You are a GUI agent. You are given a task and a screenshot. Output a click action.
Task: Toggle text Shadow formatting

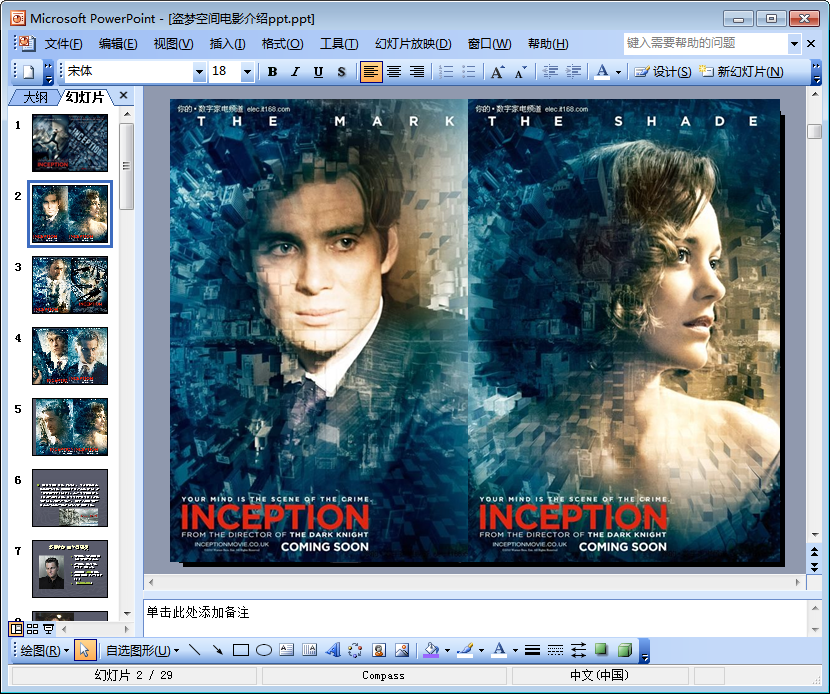[x=341, y=71]
